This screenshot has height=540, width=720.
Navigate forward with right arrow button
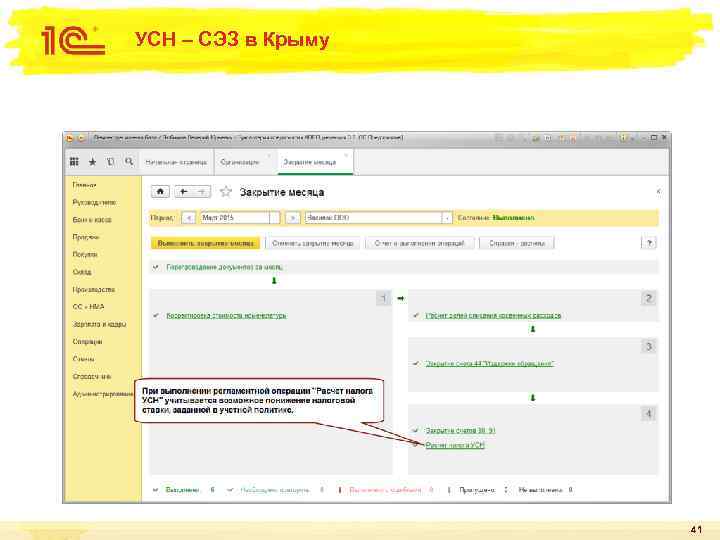point(202,191)
